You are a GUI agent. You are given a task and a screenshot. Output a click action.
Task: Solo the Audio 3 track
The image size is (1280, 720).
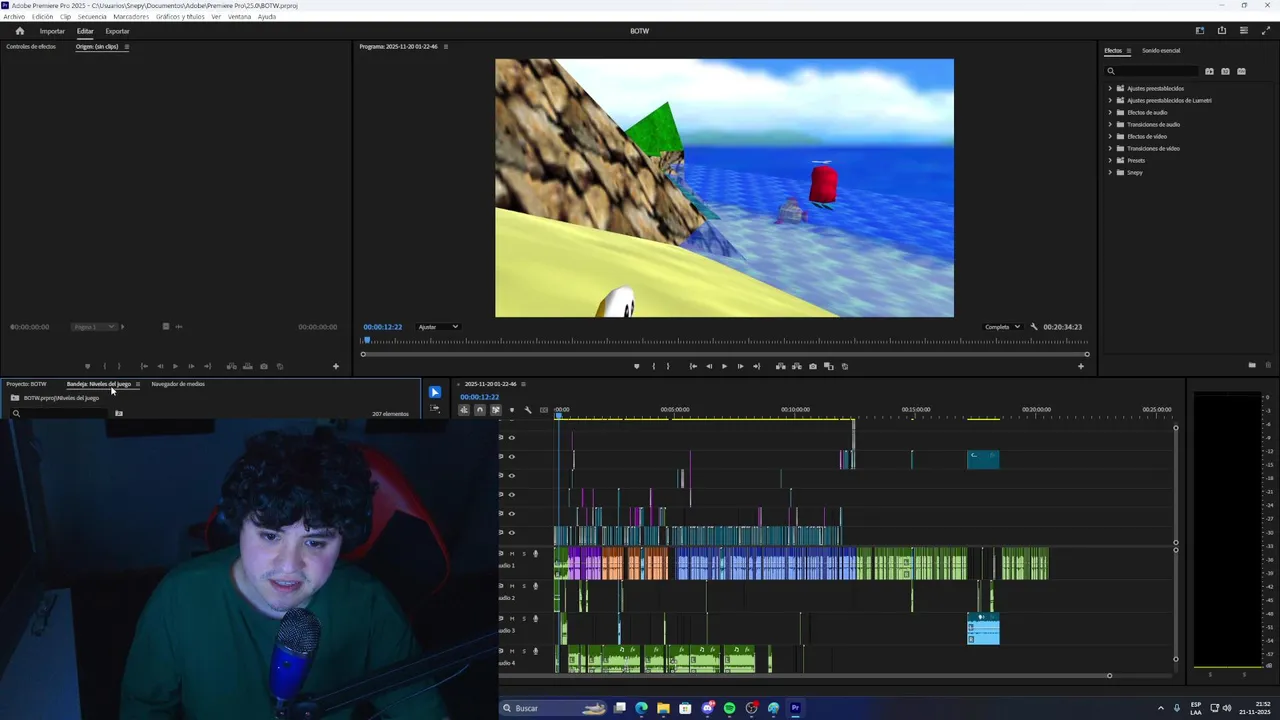coord(524,618)
